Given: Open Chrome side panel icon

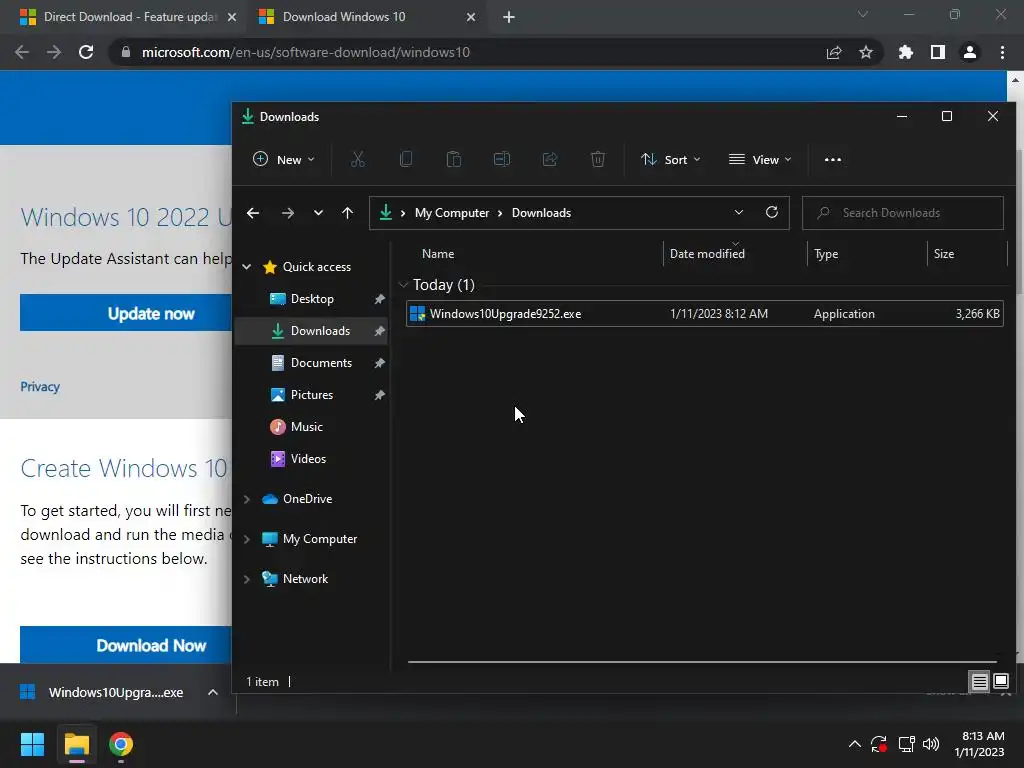Looking at the screenshot, I should point(938,52).
